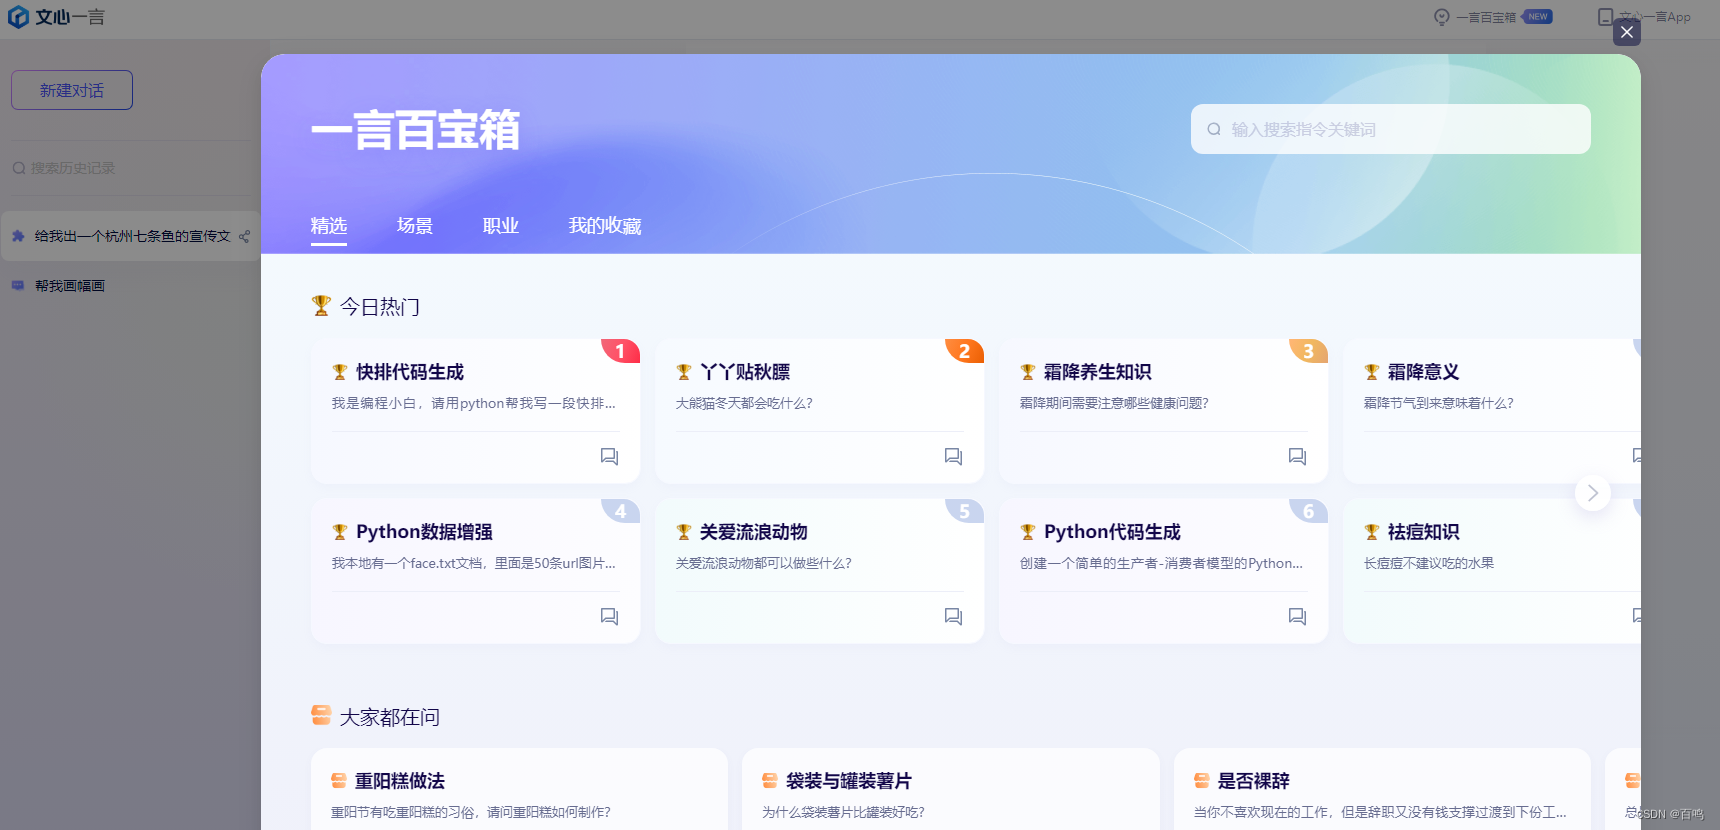Close the 一言百宝箱 dialog
The width and height of the screenshot is (1720, 830).
click(x=1627, y=32)
